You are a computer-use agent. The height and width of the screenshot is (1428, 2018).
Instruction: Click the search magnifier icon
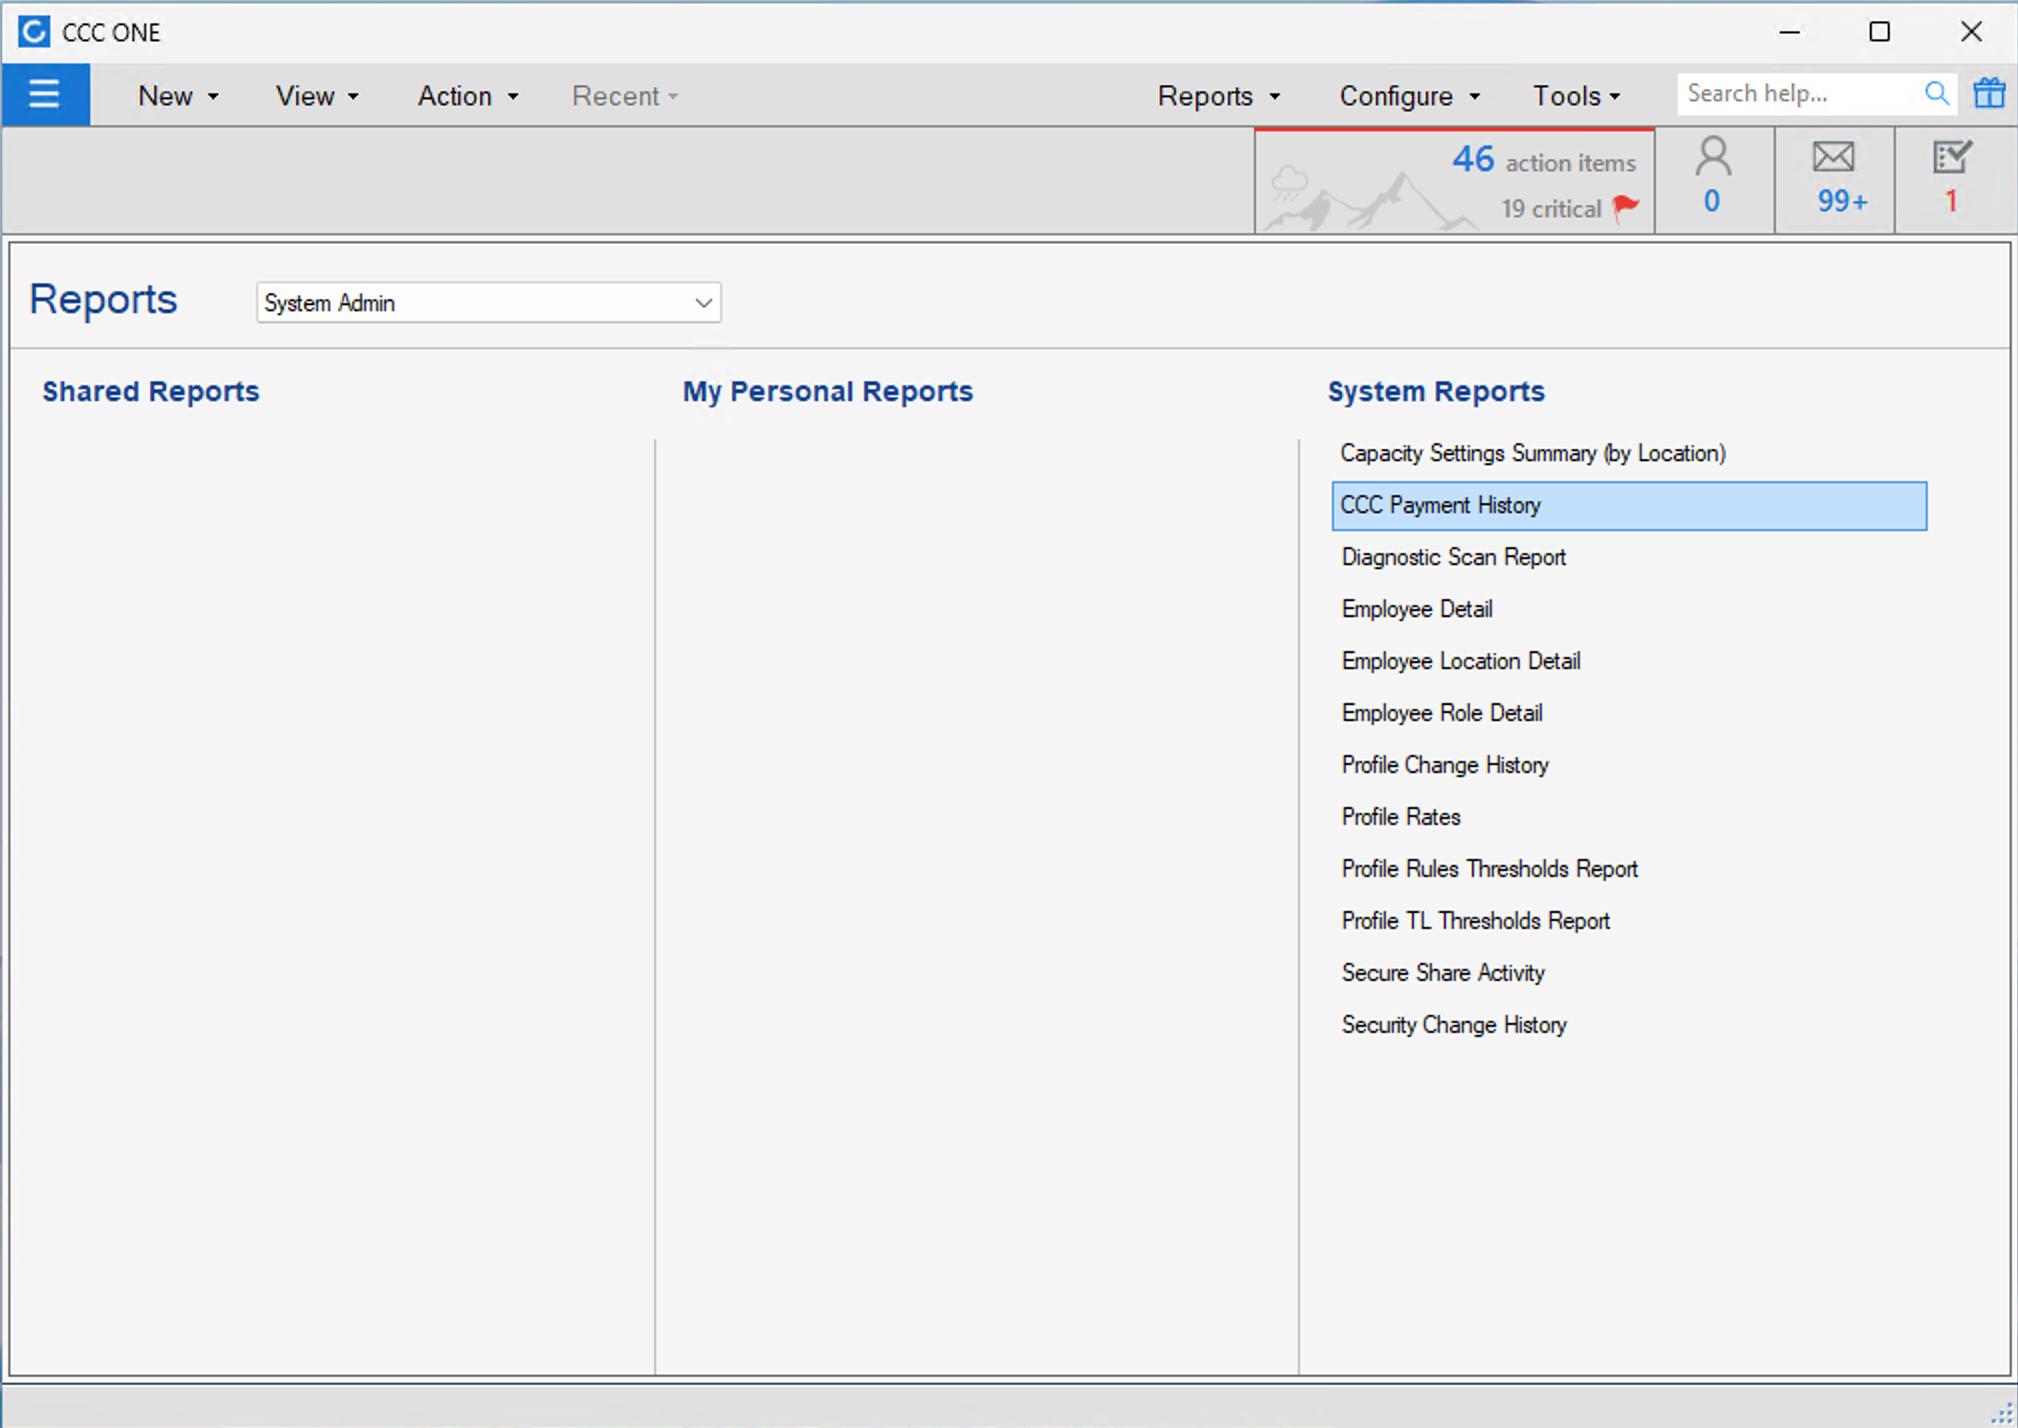(1936, 94)
